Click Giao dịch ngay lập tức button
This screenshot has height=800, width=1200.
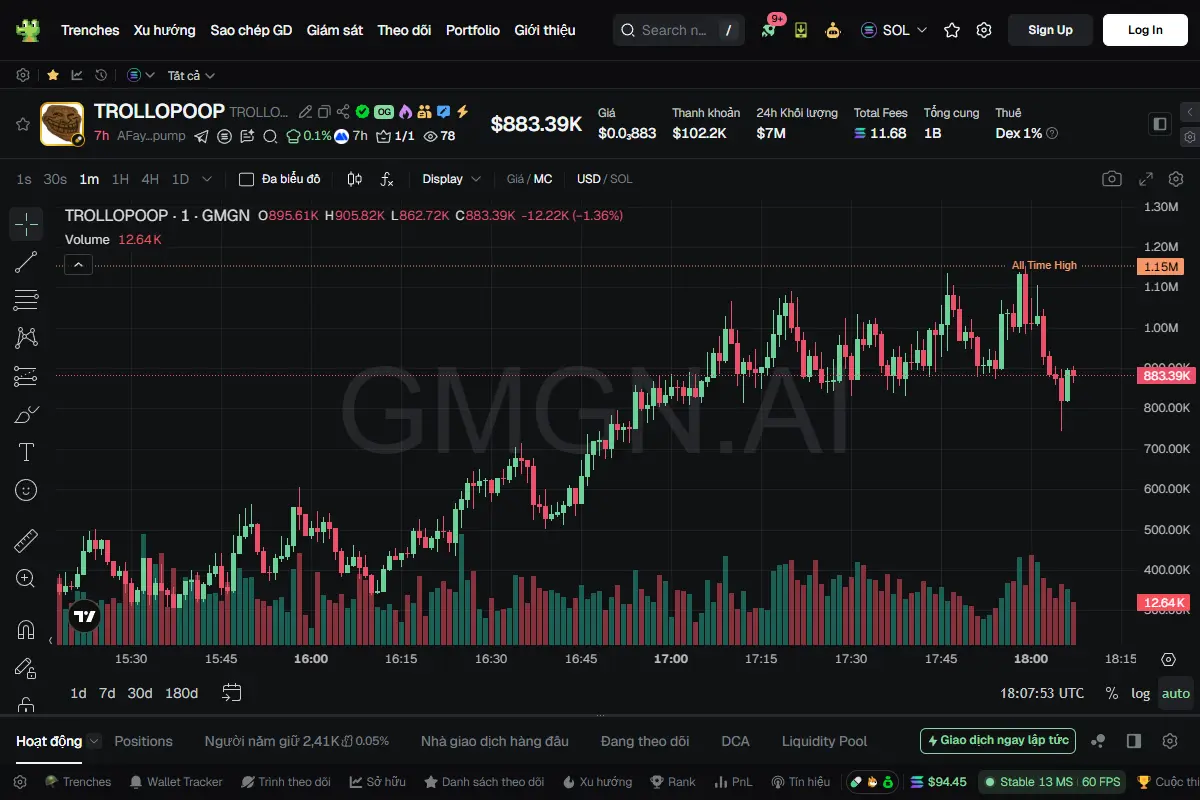coord(998,741)
